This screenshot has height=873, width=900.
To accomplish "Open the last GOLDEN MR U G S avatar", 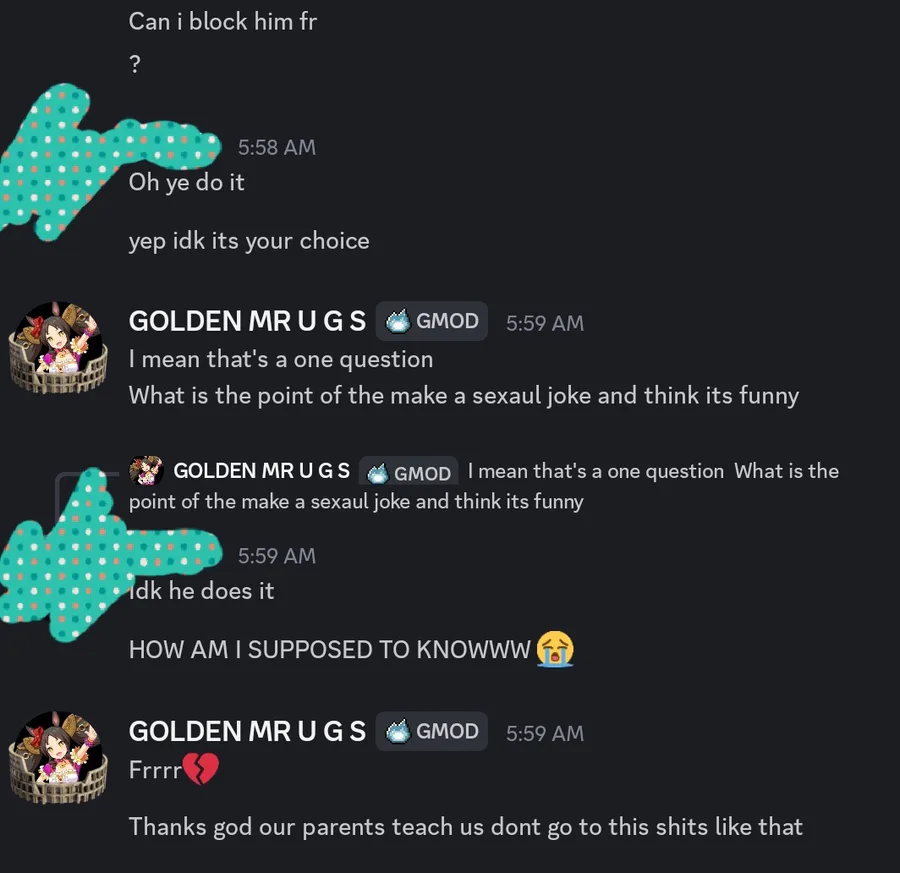I will 58,757.
